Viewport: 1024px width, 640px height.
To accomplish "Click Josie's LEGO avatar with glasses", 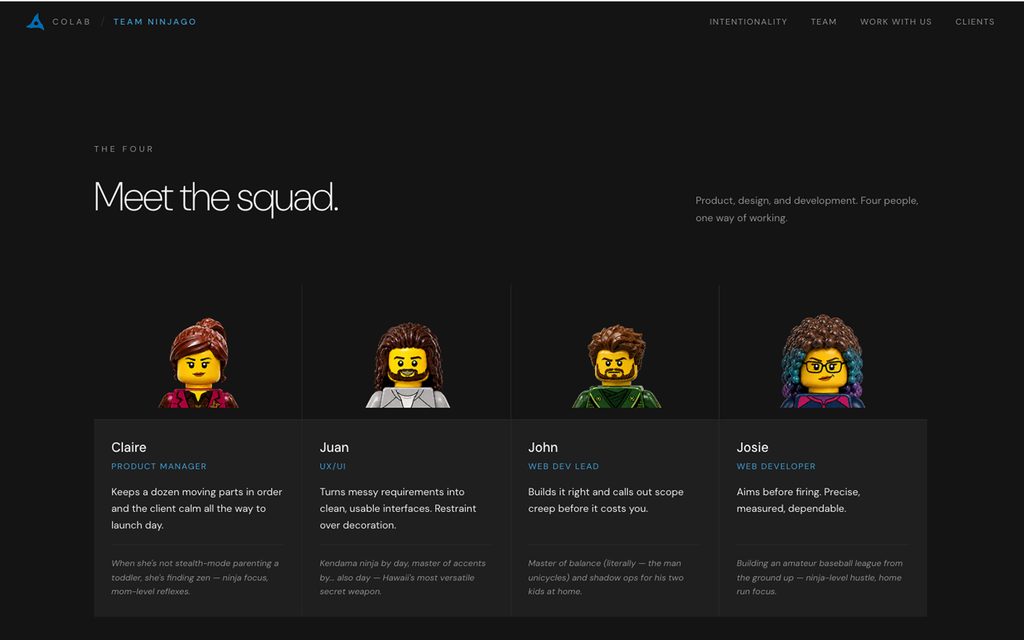I will click(x=822, y=362).
